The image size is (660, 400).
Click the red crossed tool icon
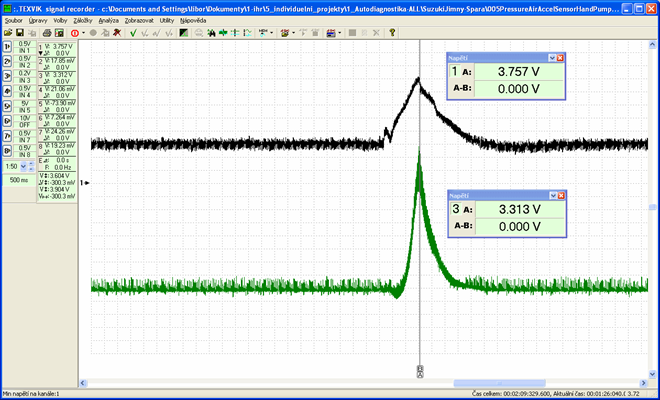[117, 33]
